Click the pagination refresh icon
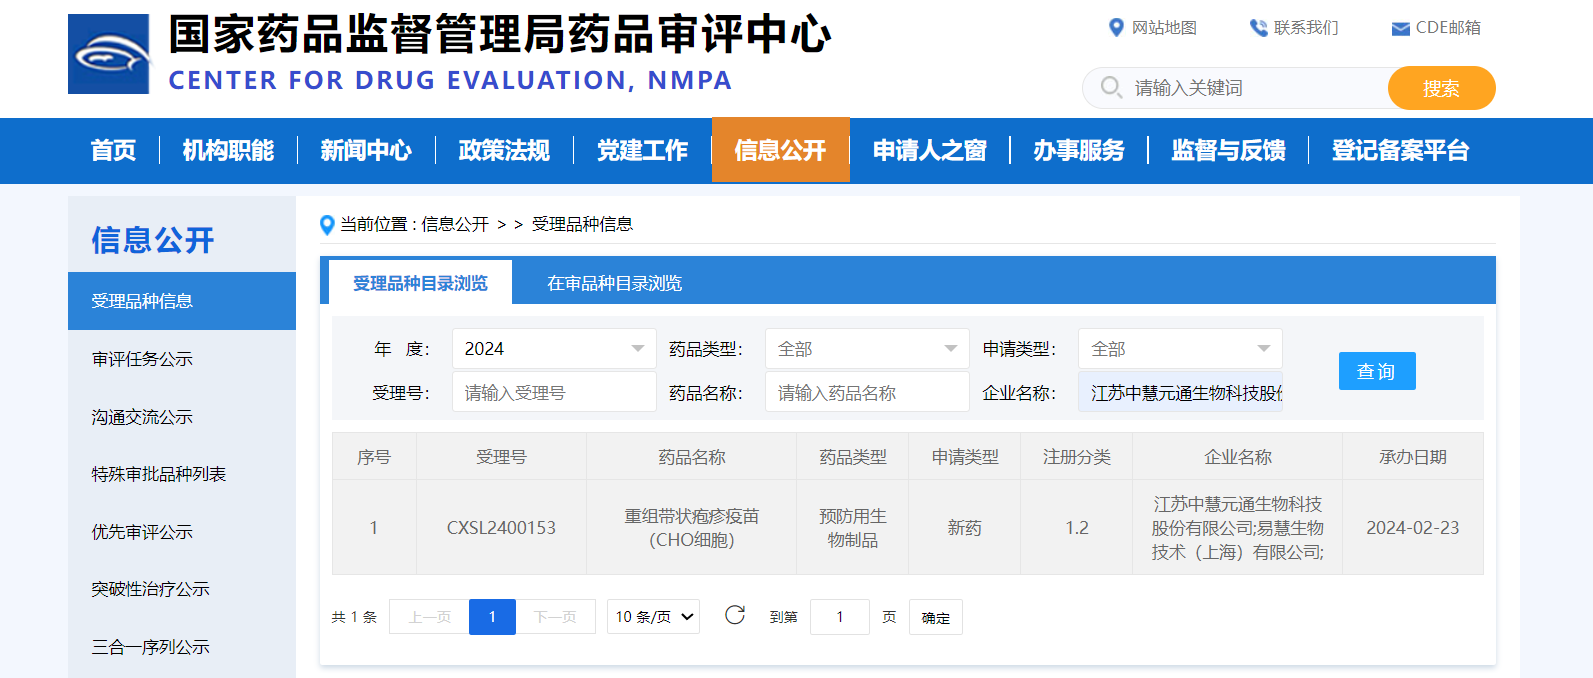The image size is (1593, 678). pos(735,615)
